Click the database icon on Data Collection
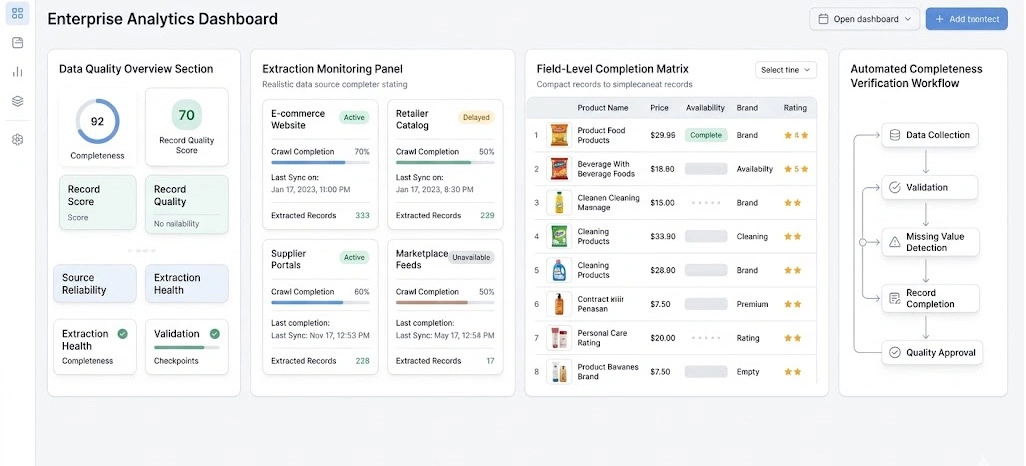This screenshot has width=1026, height=466. point(894,135)
